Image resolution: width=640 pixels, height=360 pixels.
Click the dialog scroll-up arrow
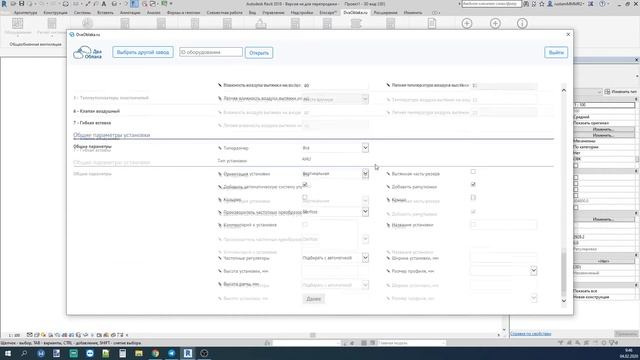pyautogui.click(x=564, y=90)
